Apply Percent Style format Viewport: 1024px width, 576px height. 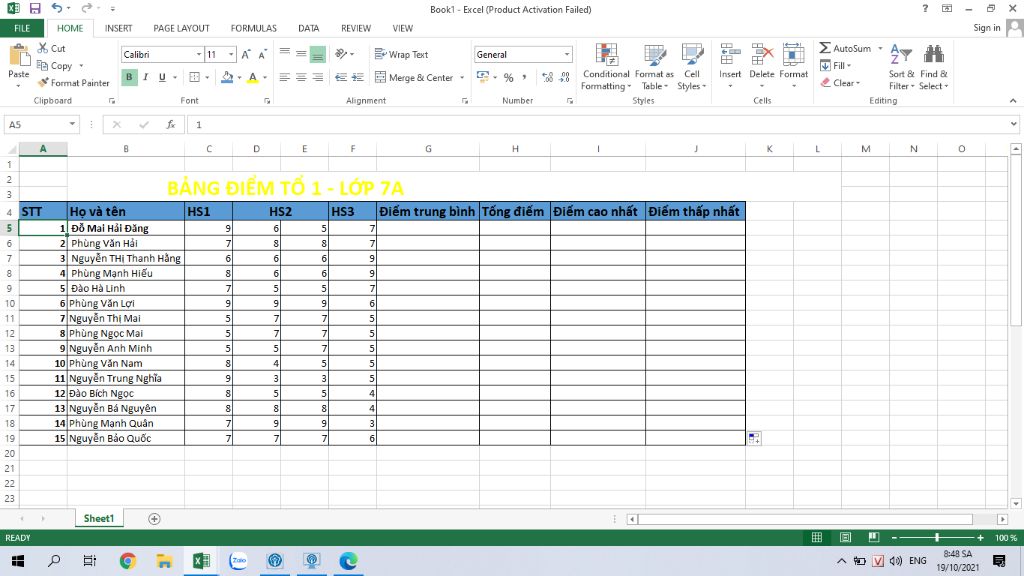509,77
